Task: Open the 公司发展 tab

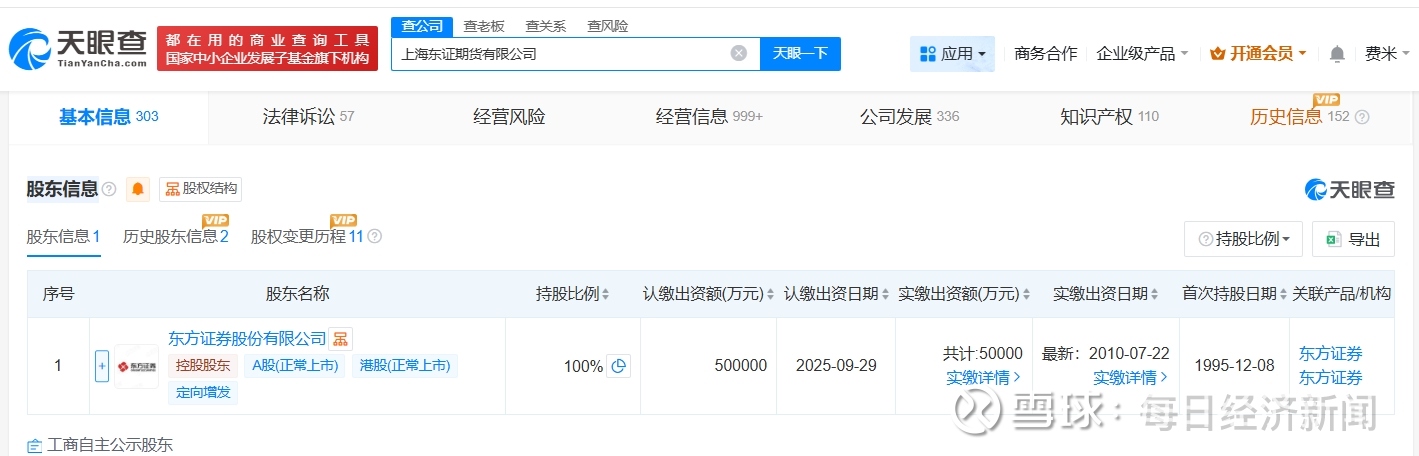Action: click(x=909, y=117)
